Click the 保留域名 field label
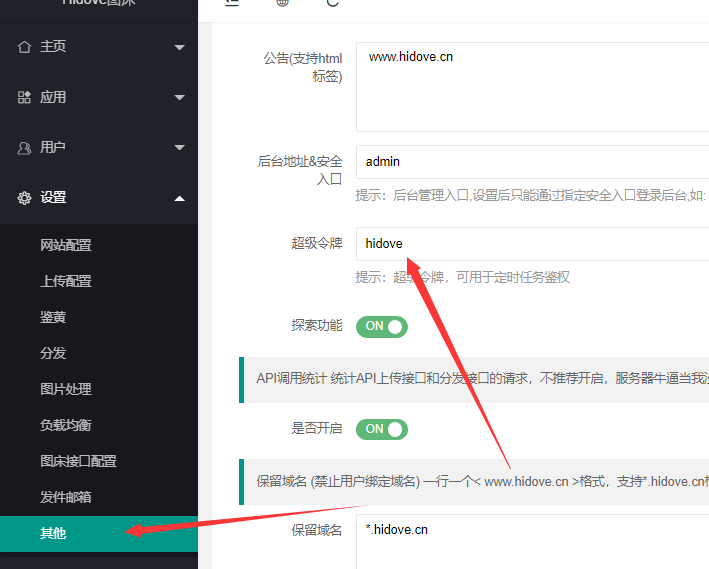This screenshot has width=709, height=569. 317,530
